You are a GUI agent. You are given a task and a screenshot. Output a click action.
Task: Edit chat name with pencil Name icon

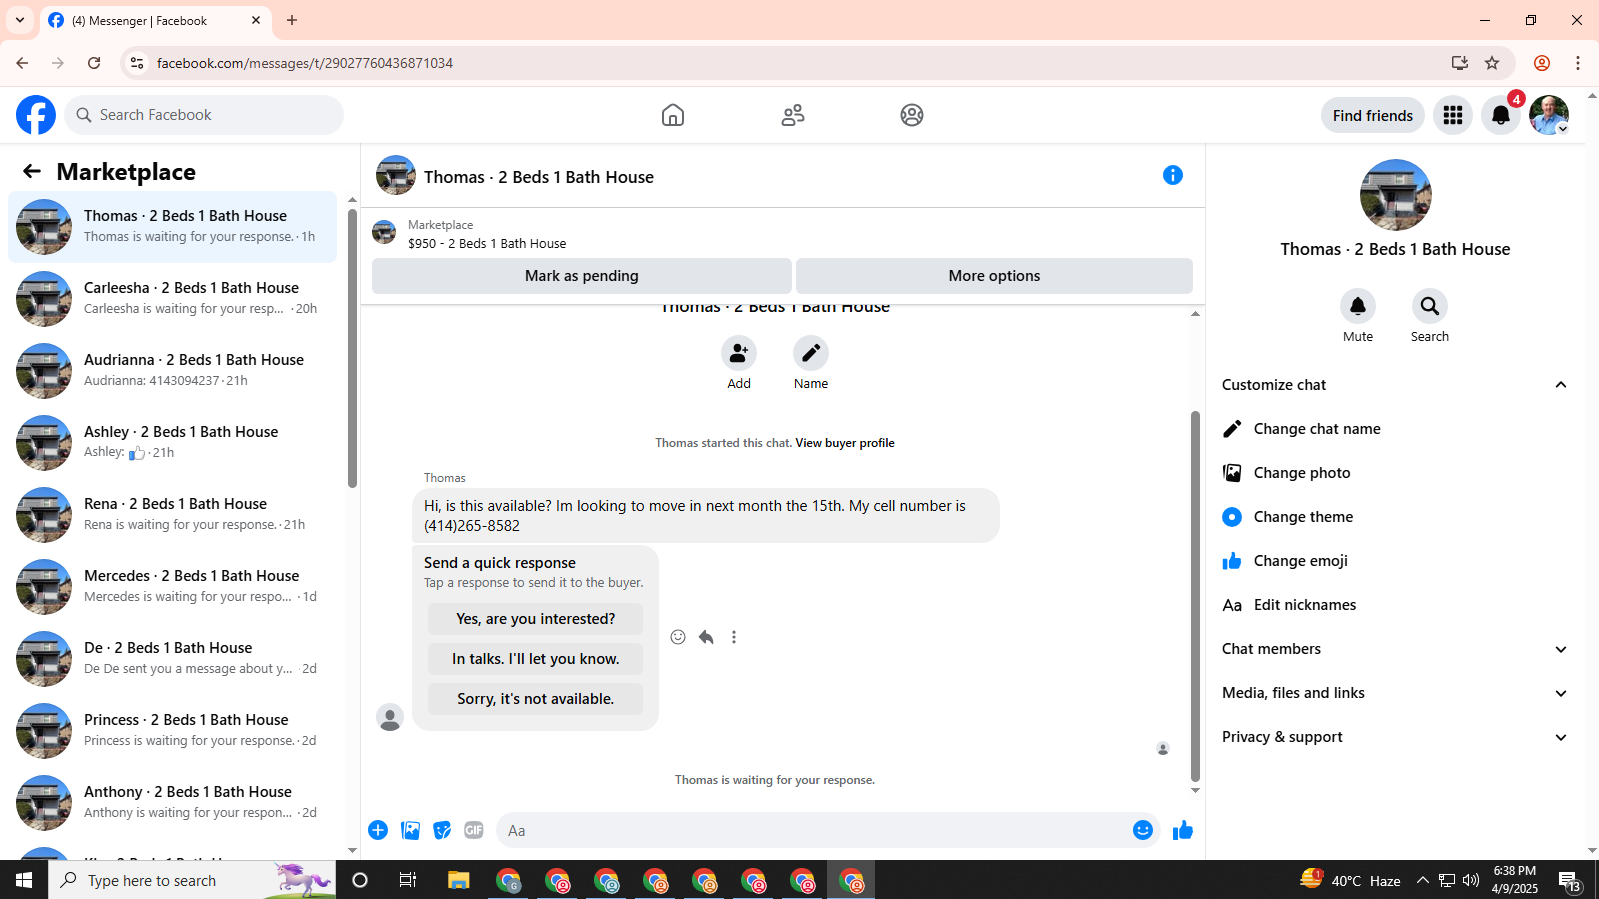811,353
